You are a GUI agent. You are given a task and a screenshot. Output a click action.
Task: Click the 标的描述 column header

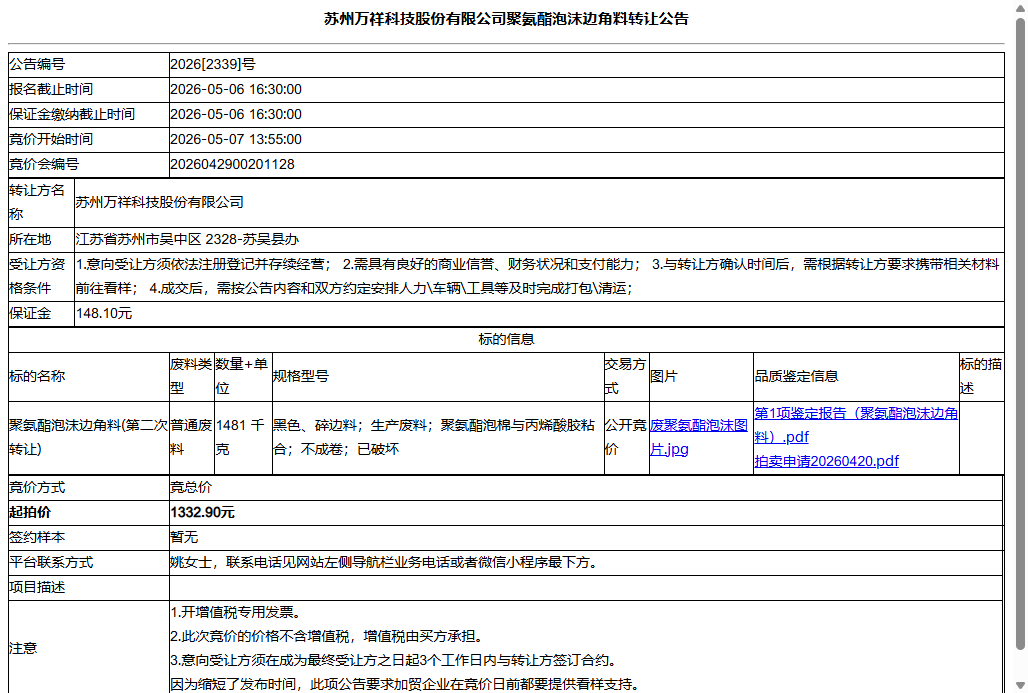981,376
